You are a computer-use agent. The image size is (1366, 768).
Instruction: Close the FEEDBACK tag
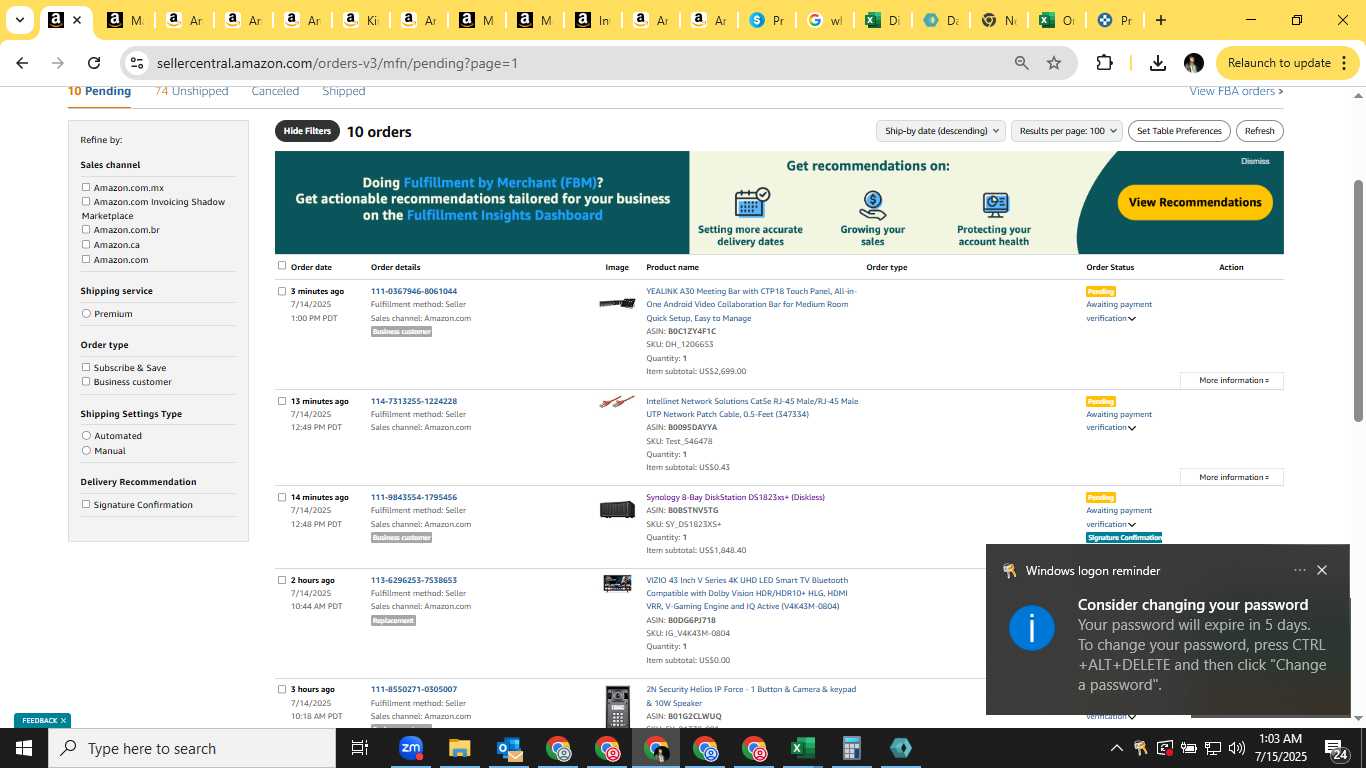[x=63, y=720]
